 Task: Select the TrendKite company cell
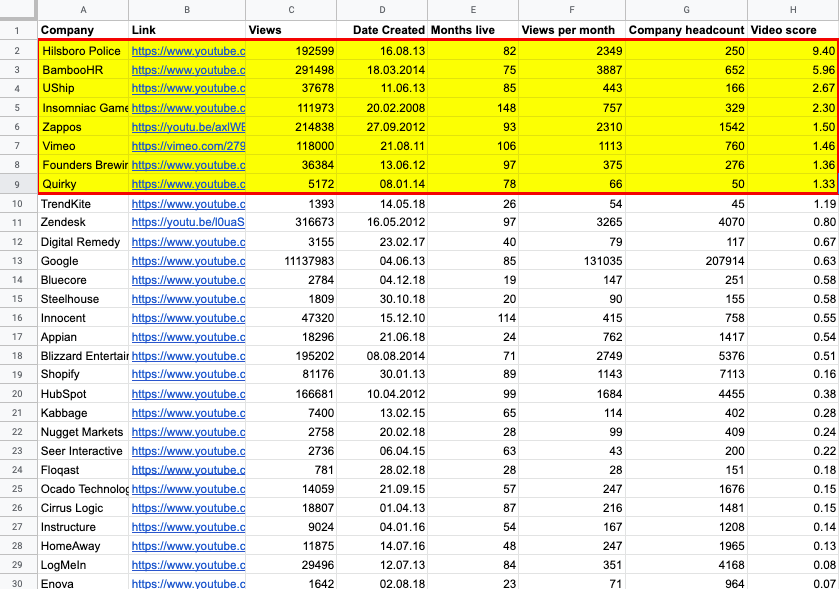tap(83, 204)
